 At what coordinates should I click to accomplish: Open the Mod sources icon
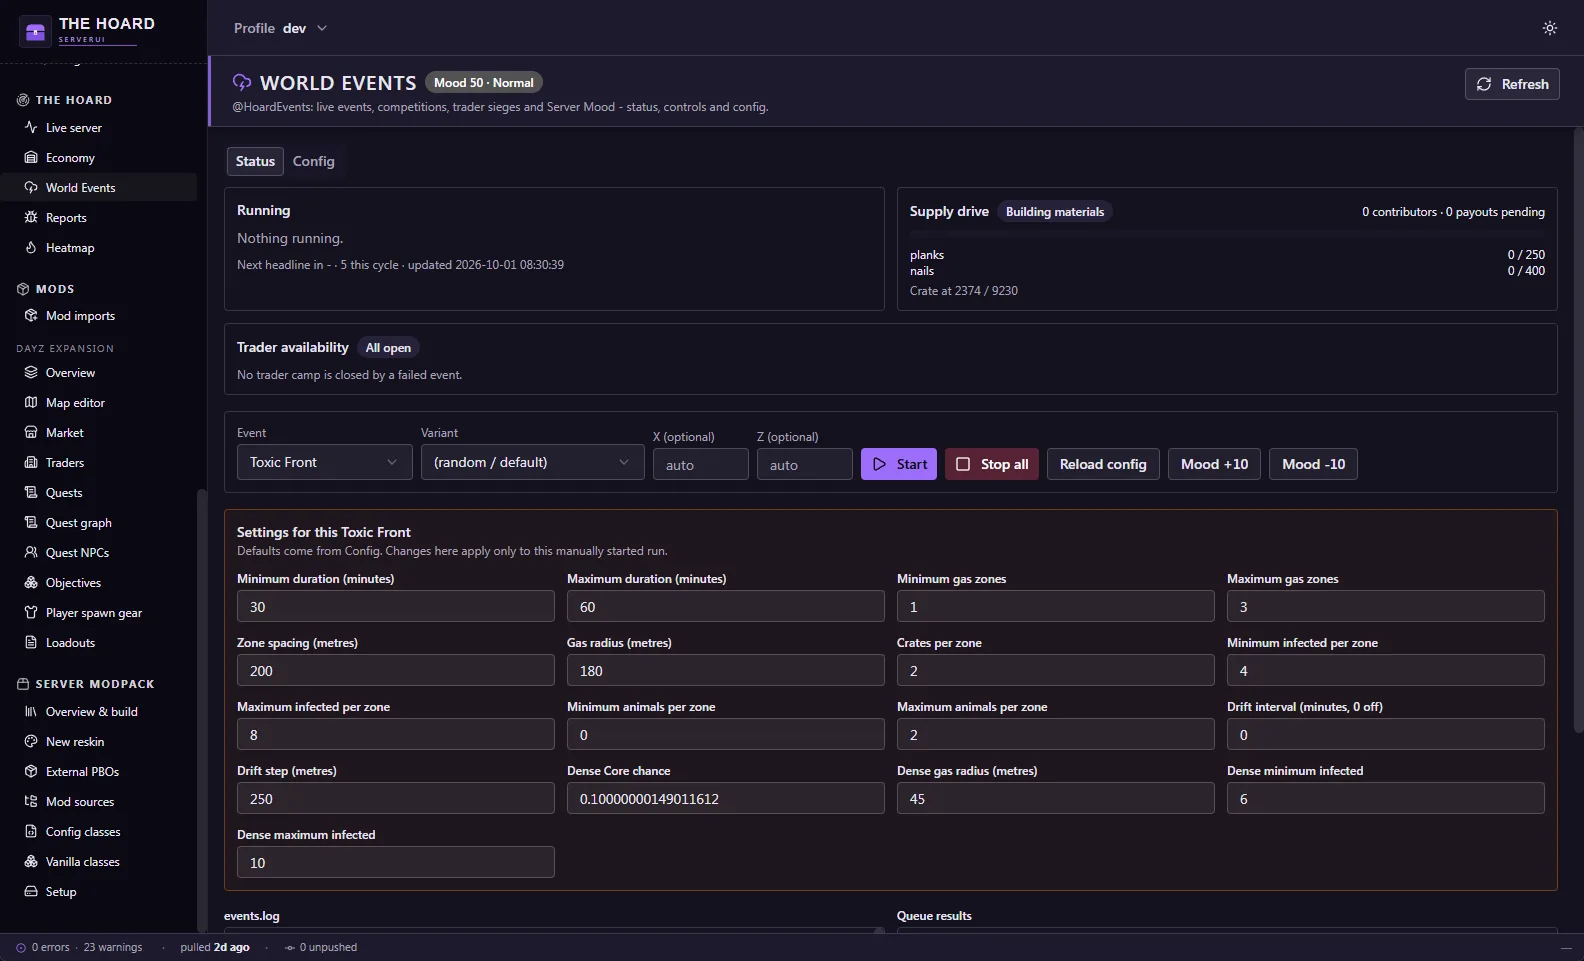click(x=31, y=802)
